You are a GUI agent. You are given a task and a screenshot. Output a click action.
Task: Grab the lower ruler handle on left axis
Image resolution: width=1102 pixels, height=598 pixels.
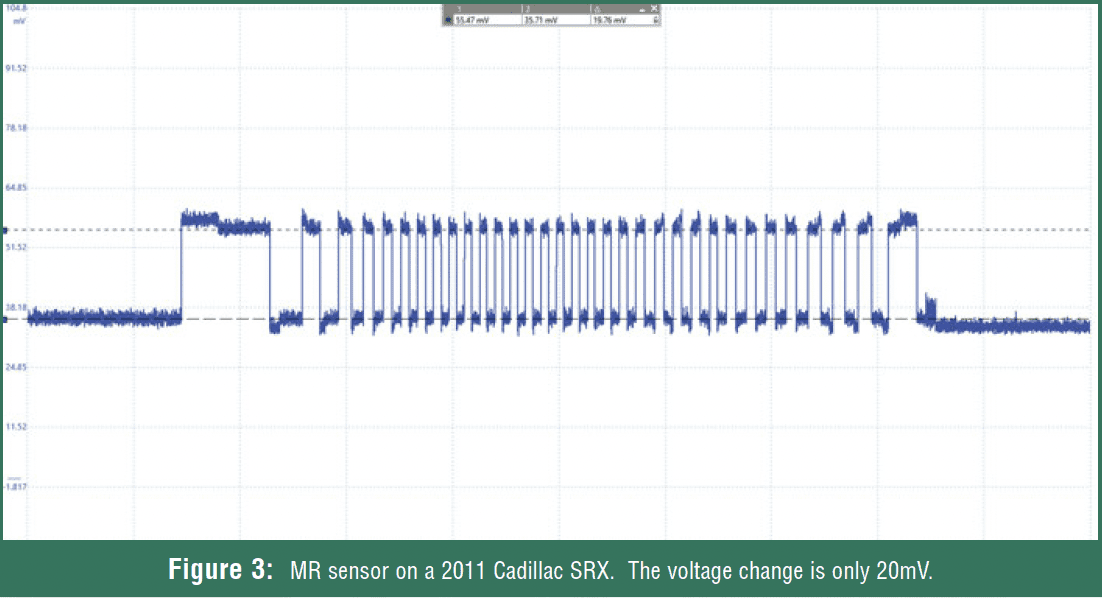(4, 319)
